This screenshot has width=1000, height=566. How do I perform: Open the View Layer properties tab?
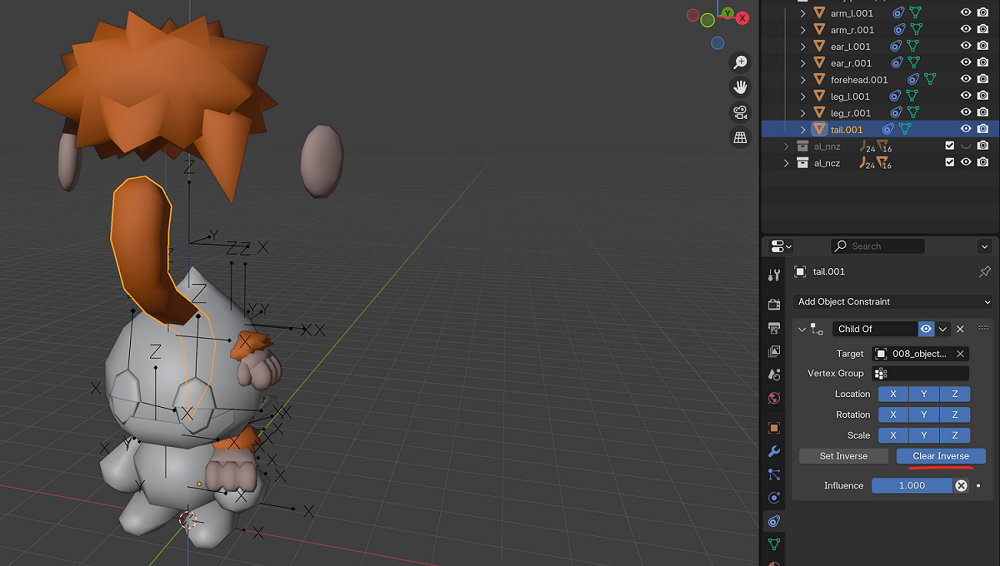pyautogui.click(x=774, y=352)
